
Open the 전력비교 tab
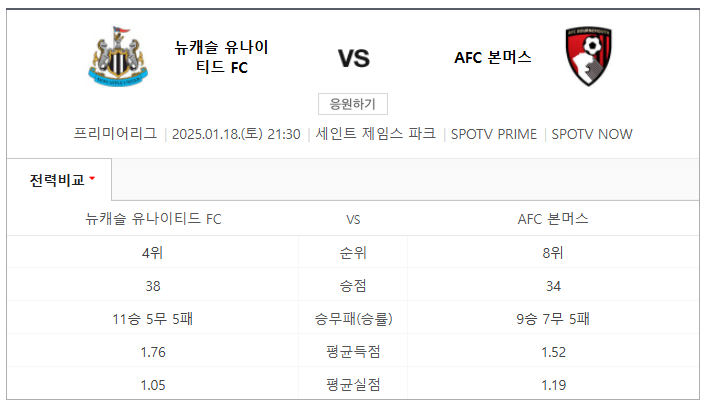click(x=57, y=180)
